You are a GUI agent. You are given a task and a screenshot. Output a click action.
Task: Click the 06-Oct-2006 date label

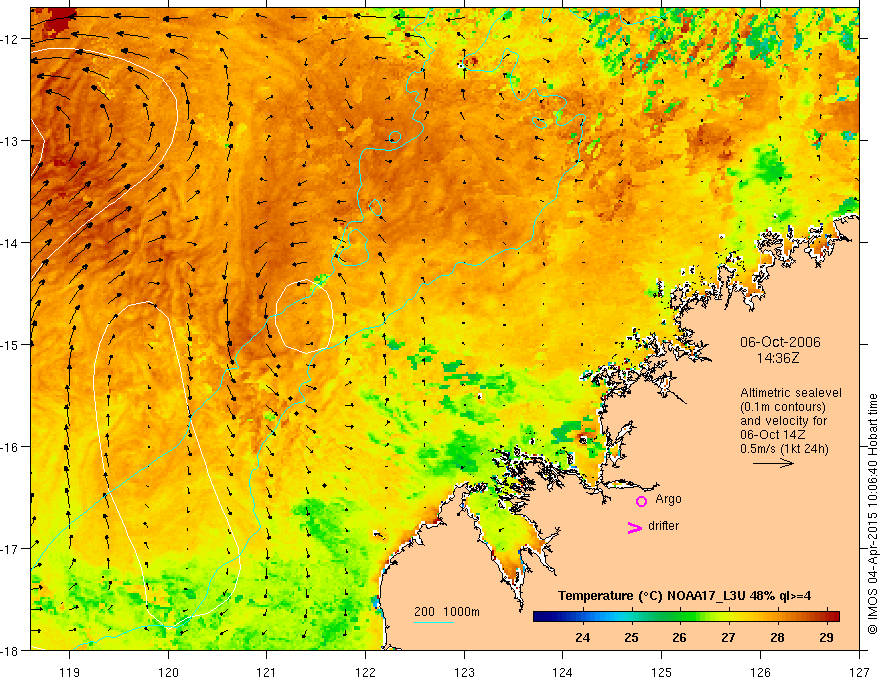[780, 342]
